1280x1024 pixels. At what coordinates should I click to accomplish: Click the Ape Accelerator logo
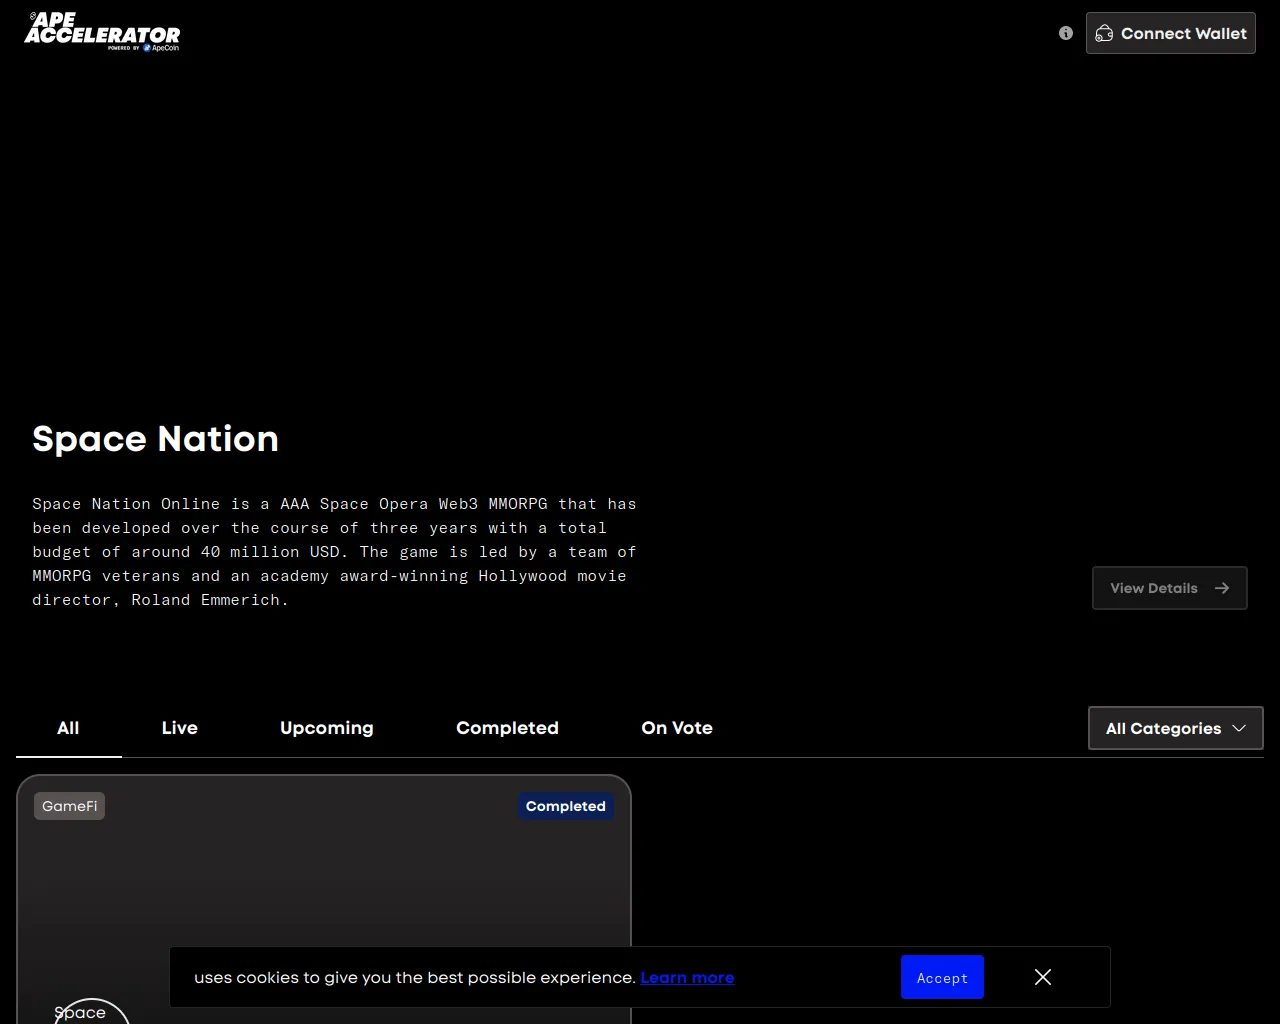(x=102, y=32)
